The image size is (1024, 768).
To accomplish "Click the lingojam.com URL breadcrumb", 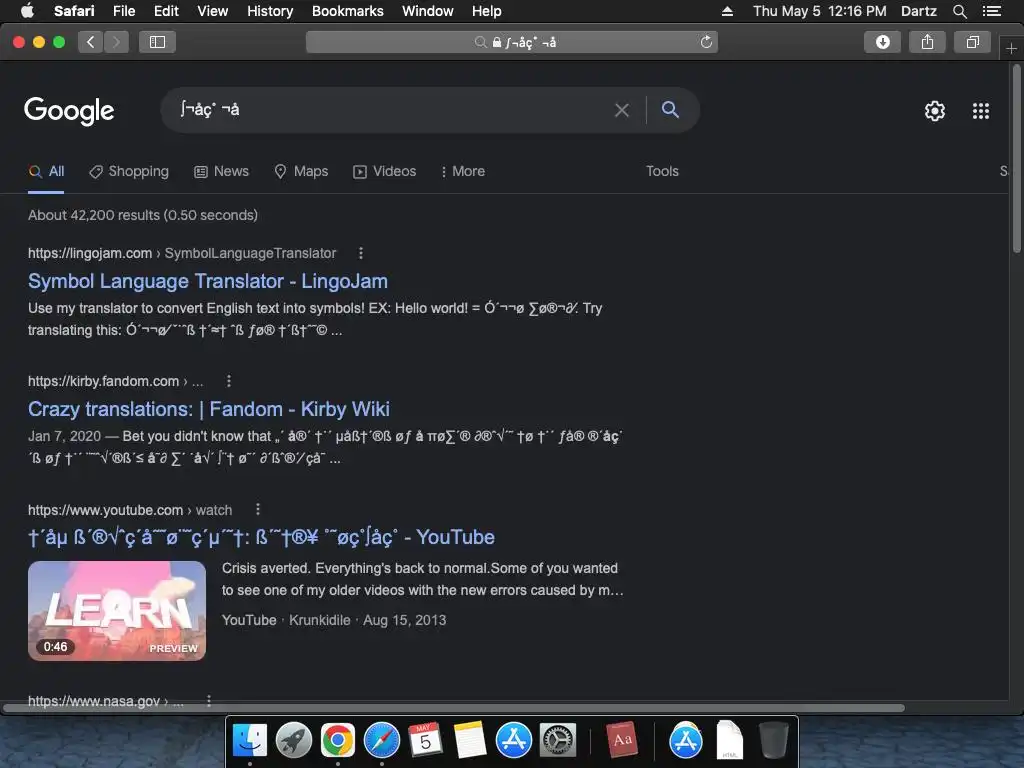I will point(182,253).
